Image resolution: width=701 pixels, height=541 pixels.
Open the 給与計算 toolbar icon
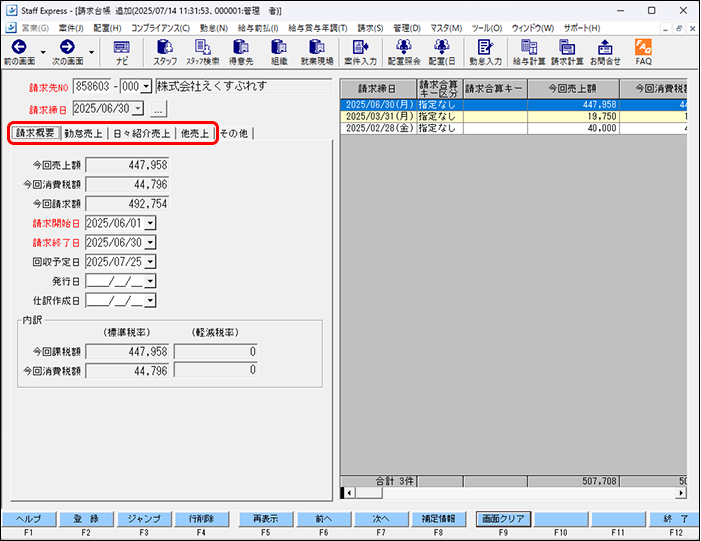pyautogui.click(x=529, y=52)
